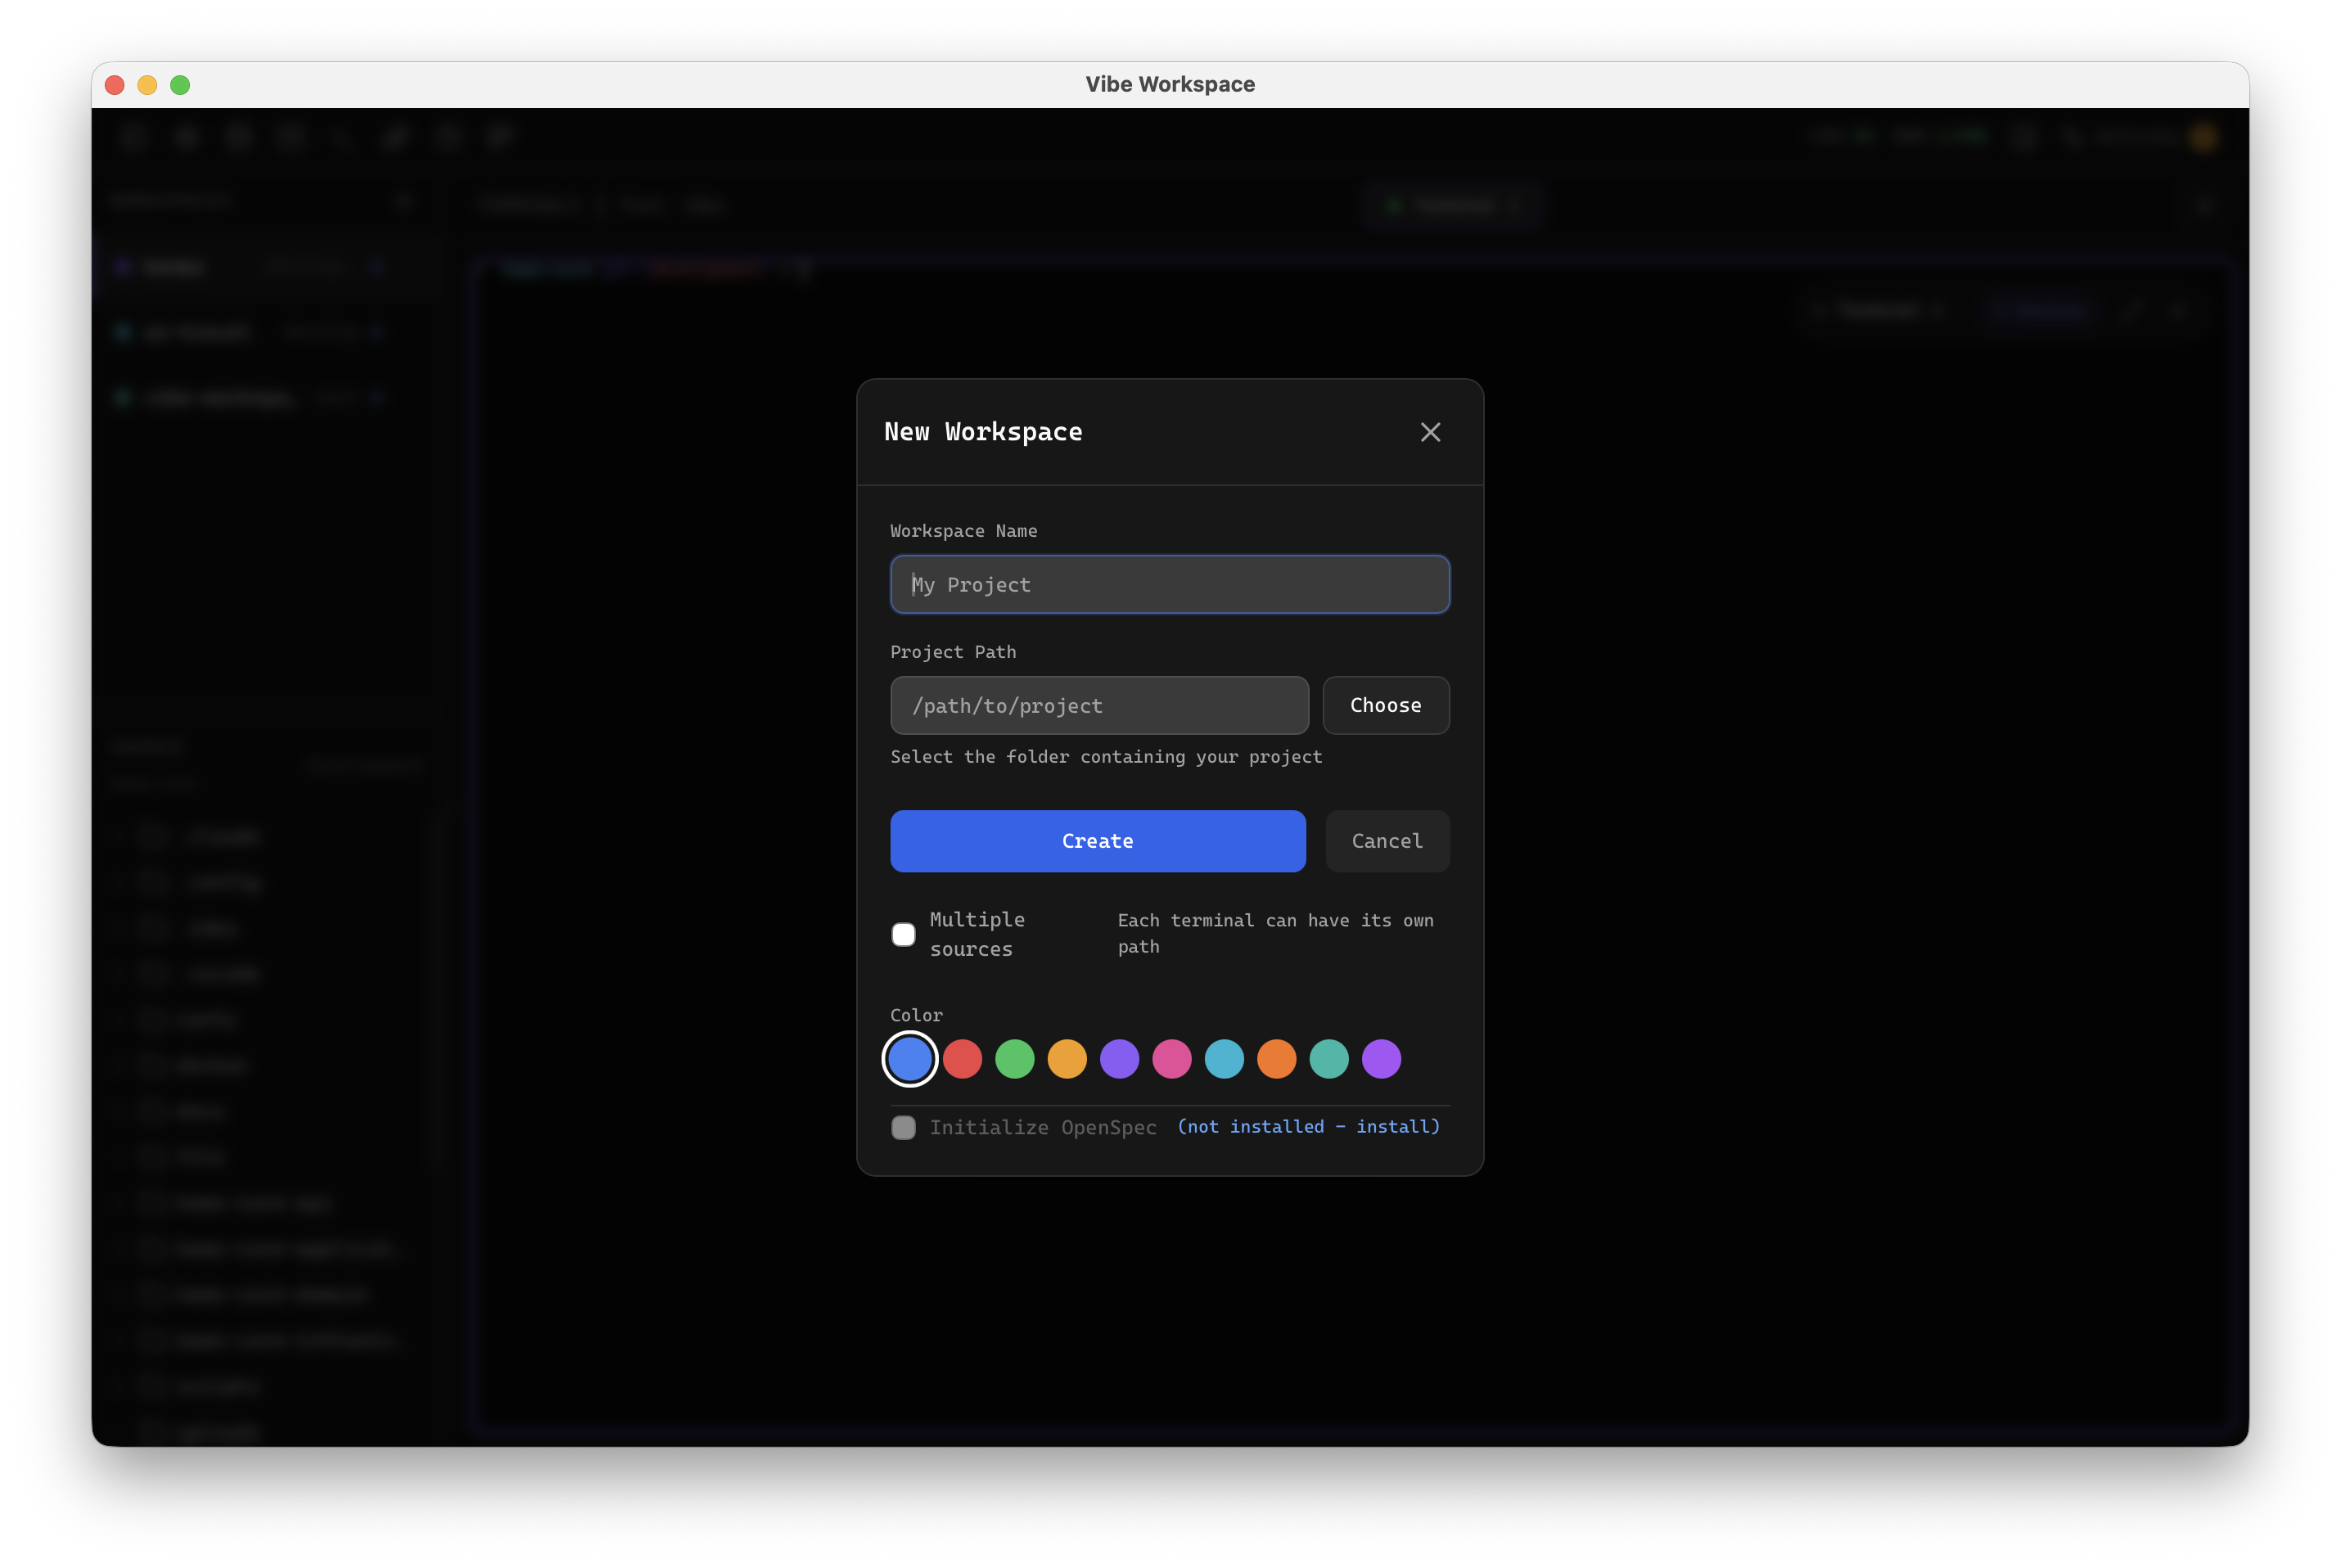This screenshot has height=1568, width=2341.
Task: Click the 'New Workspace' dialog title
Action: 983,432
